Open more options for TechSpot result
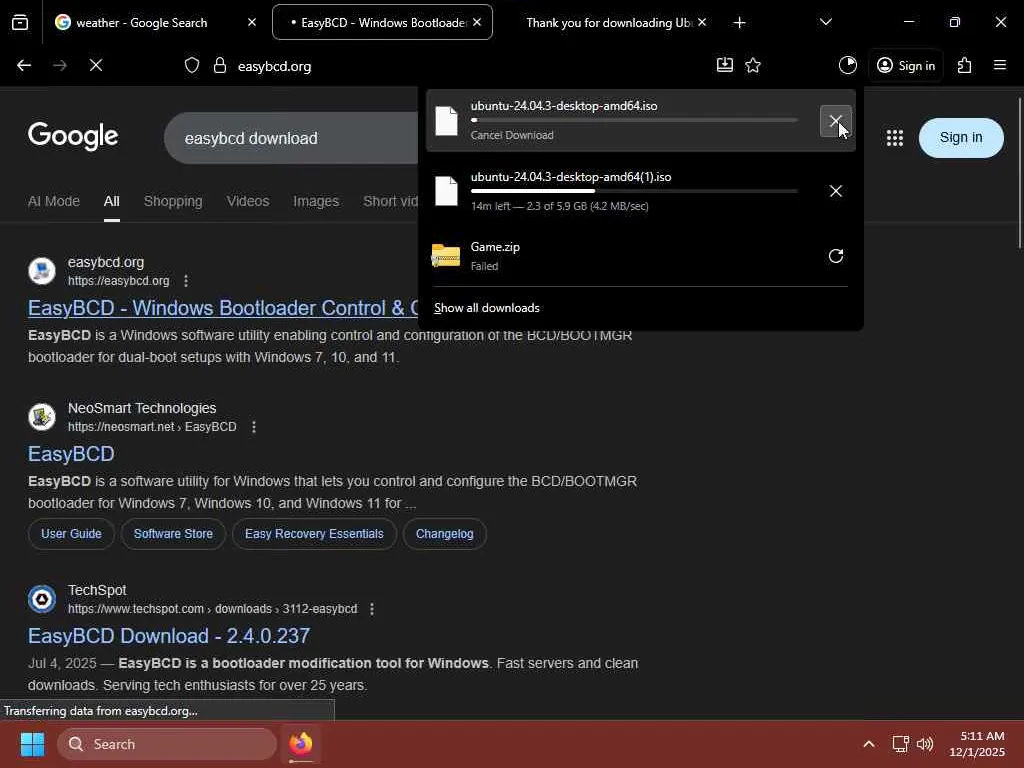 (x=372, y=609)
